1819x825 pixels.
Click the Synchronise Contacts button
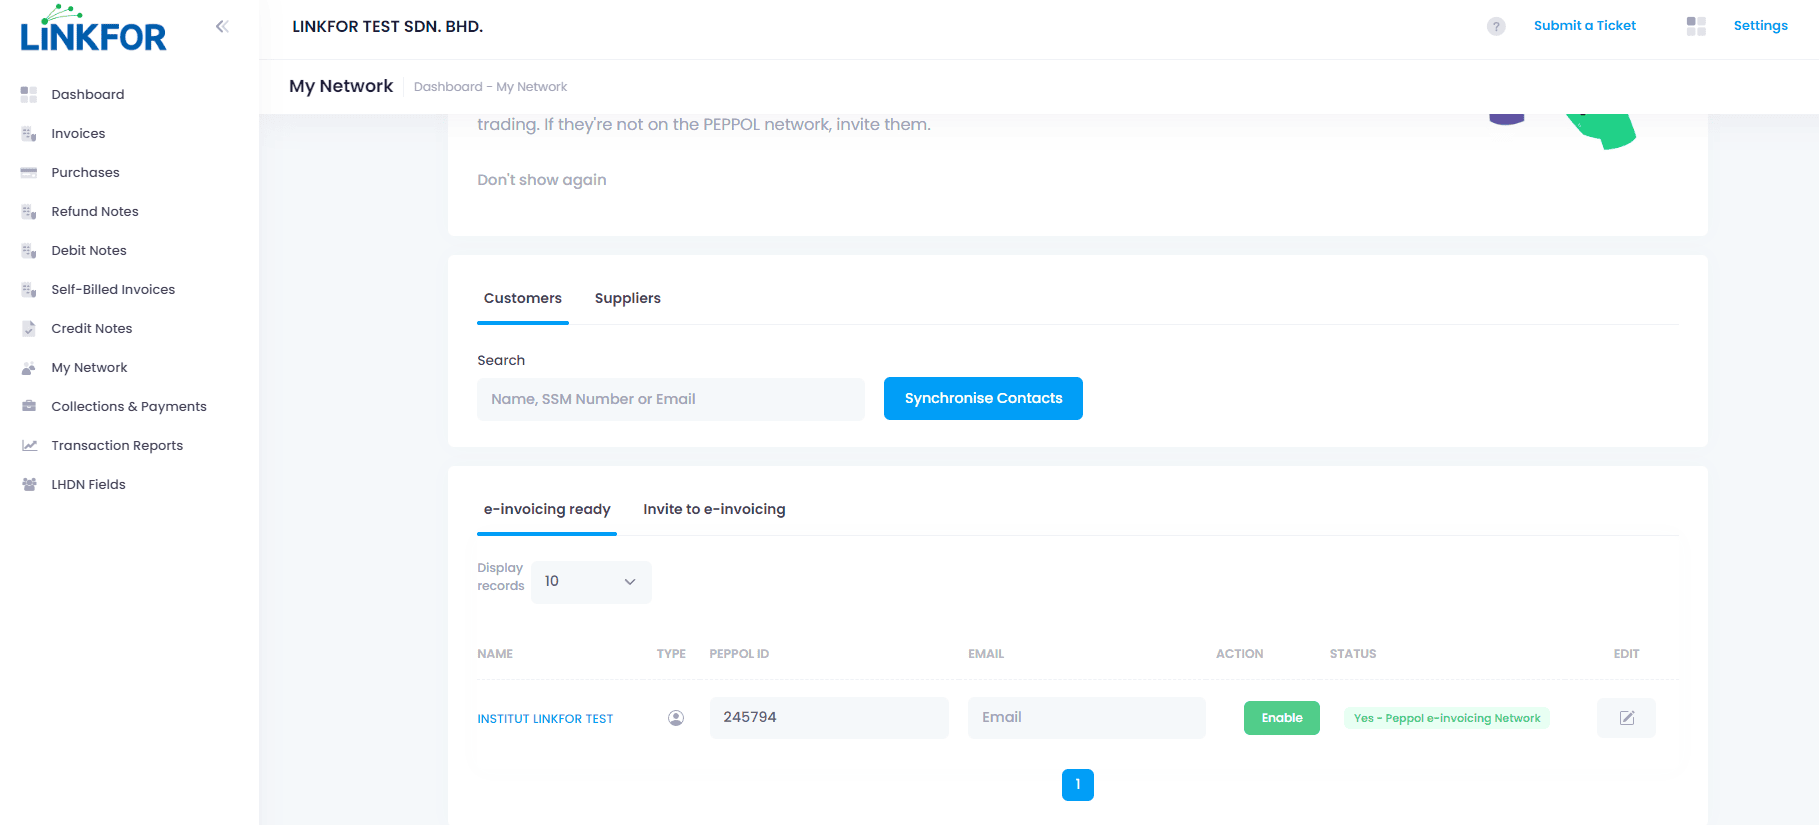click(983, 398)
